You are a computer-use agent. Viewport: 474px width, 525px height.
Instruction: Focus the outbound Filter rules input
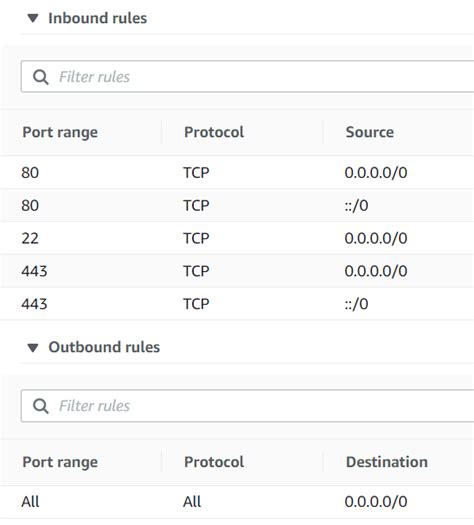[247, 406]
